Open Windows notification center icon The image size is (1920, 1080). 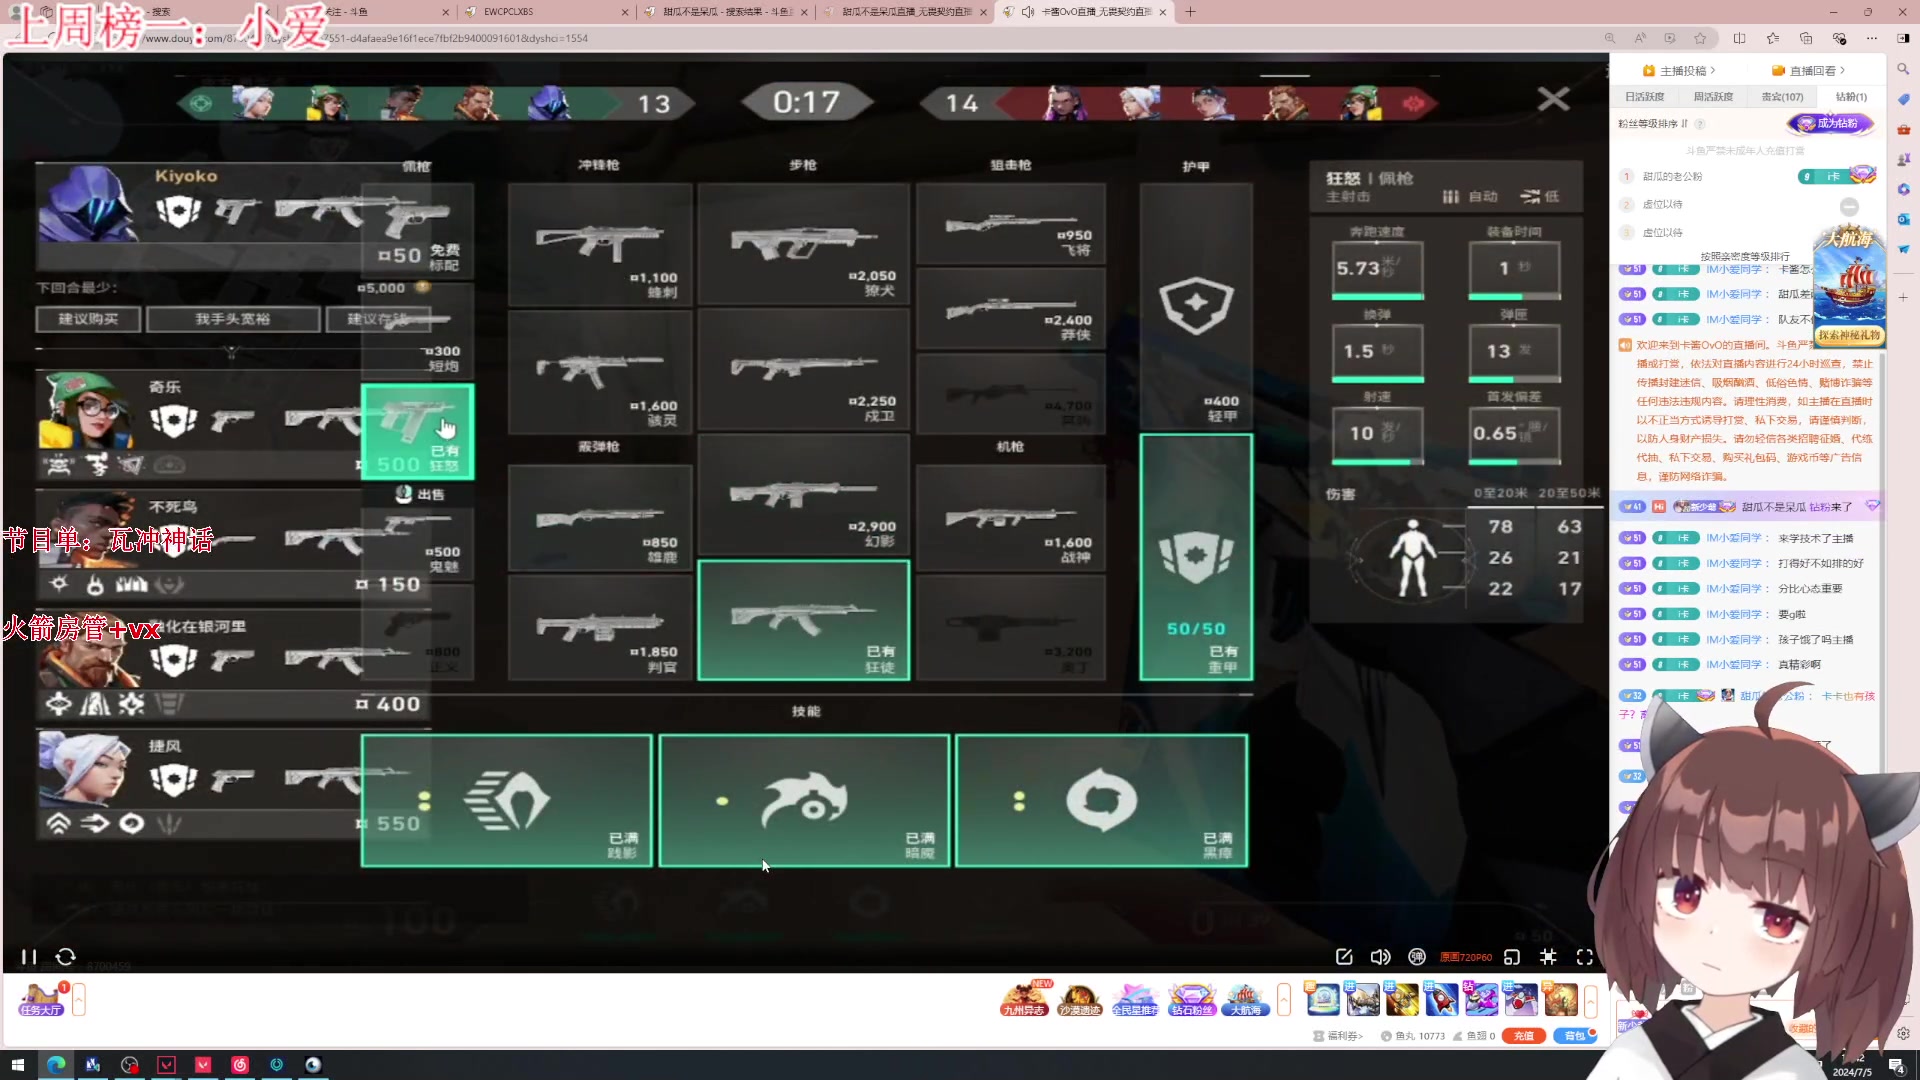point(1895,1065)
